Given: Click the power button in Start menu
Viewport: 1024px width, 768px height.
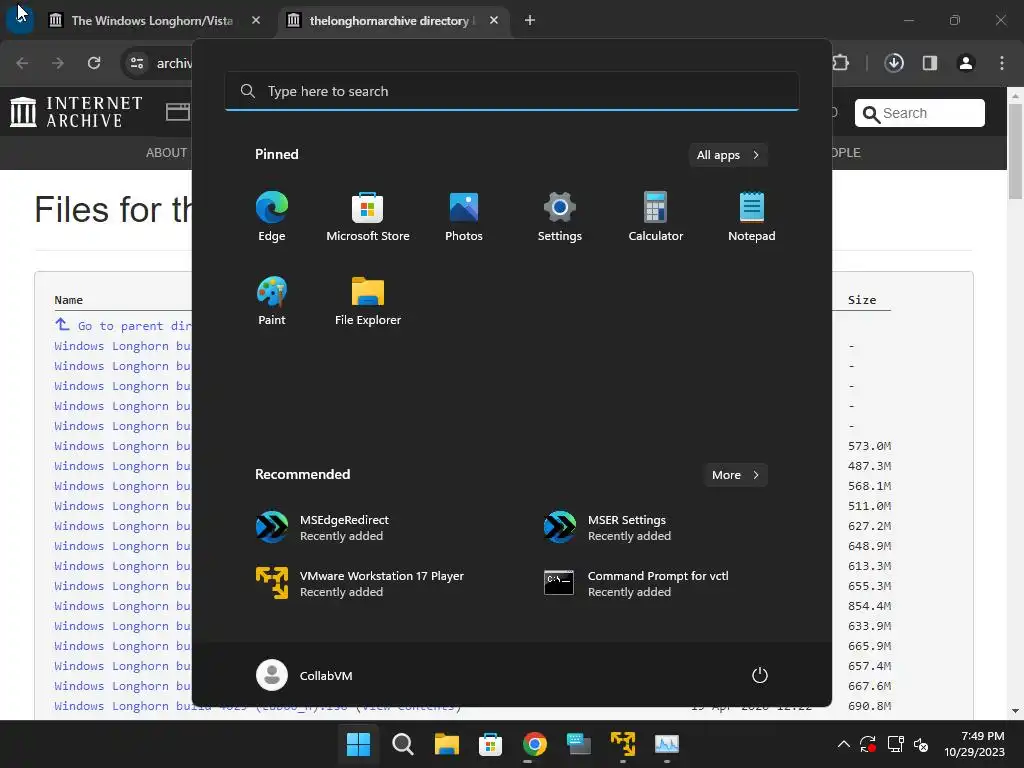Looking at the screenshot, I should click(760, 675).
